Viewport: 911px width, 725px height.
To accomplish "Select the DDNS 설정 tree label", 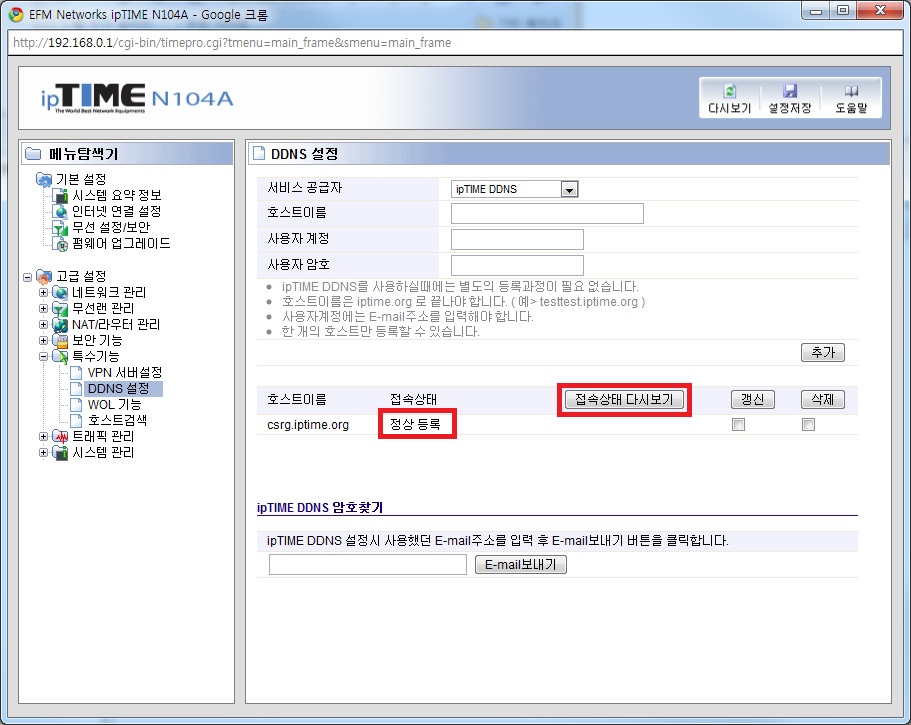I will coord(119,388).
